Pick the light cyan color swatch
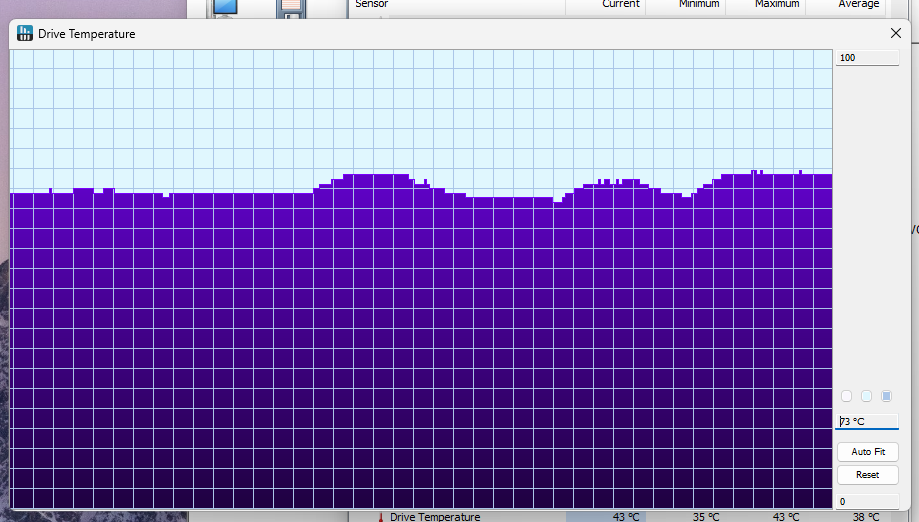This screenshot has height=522, width=919. coord(866,396)
